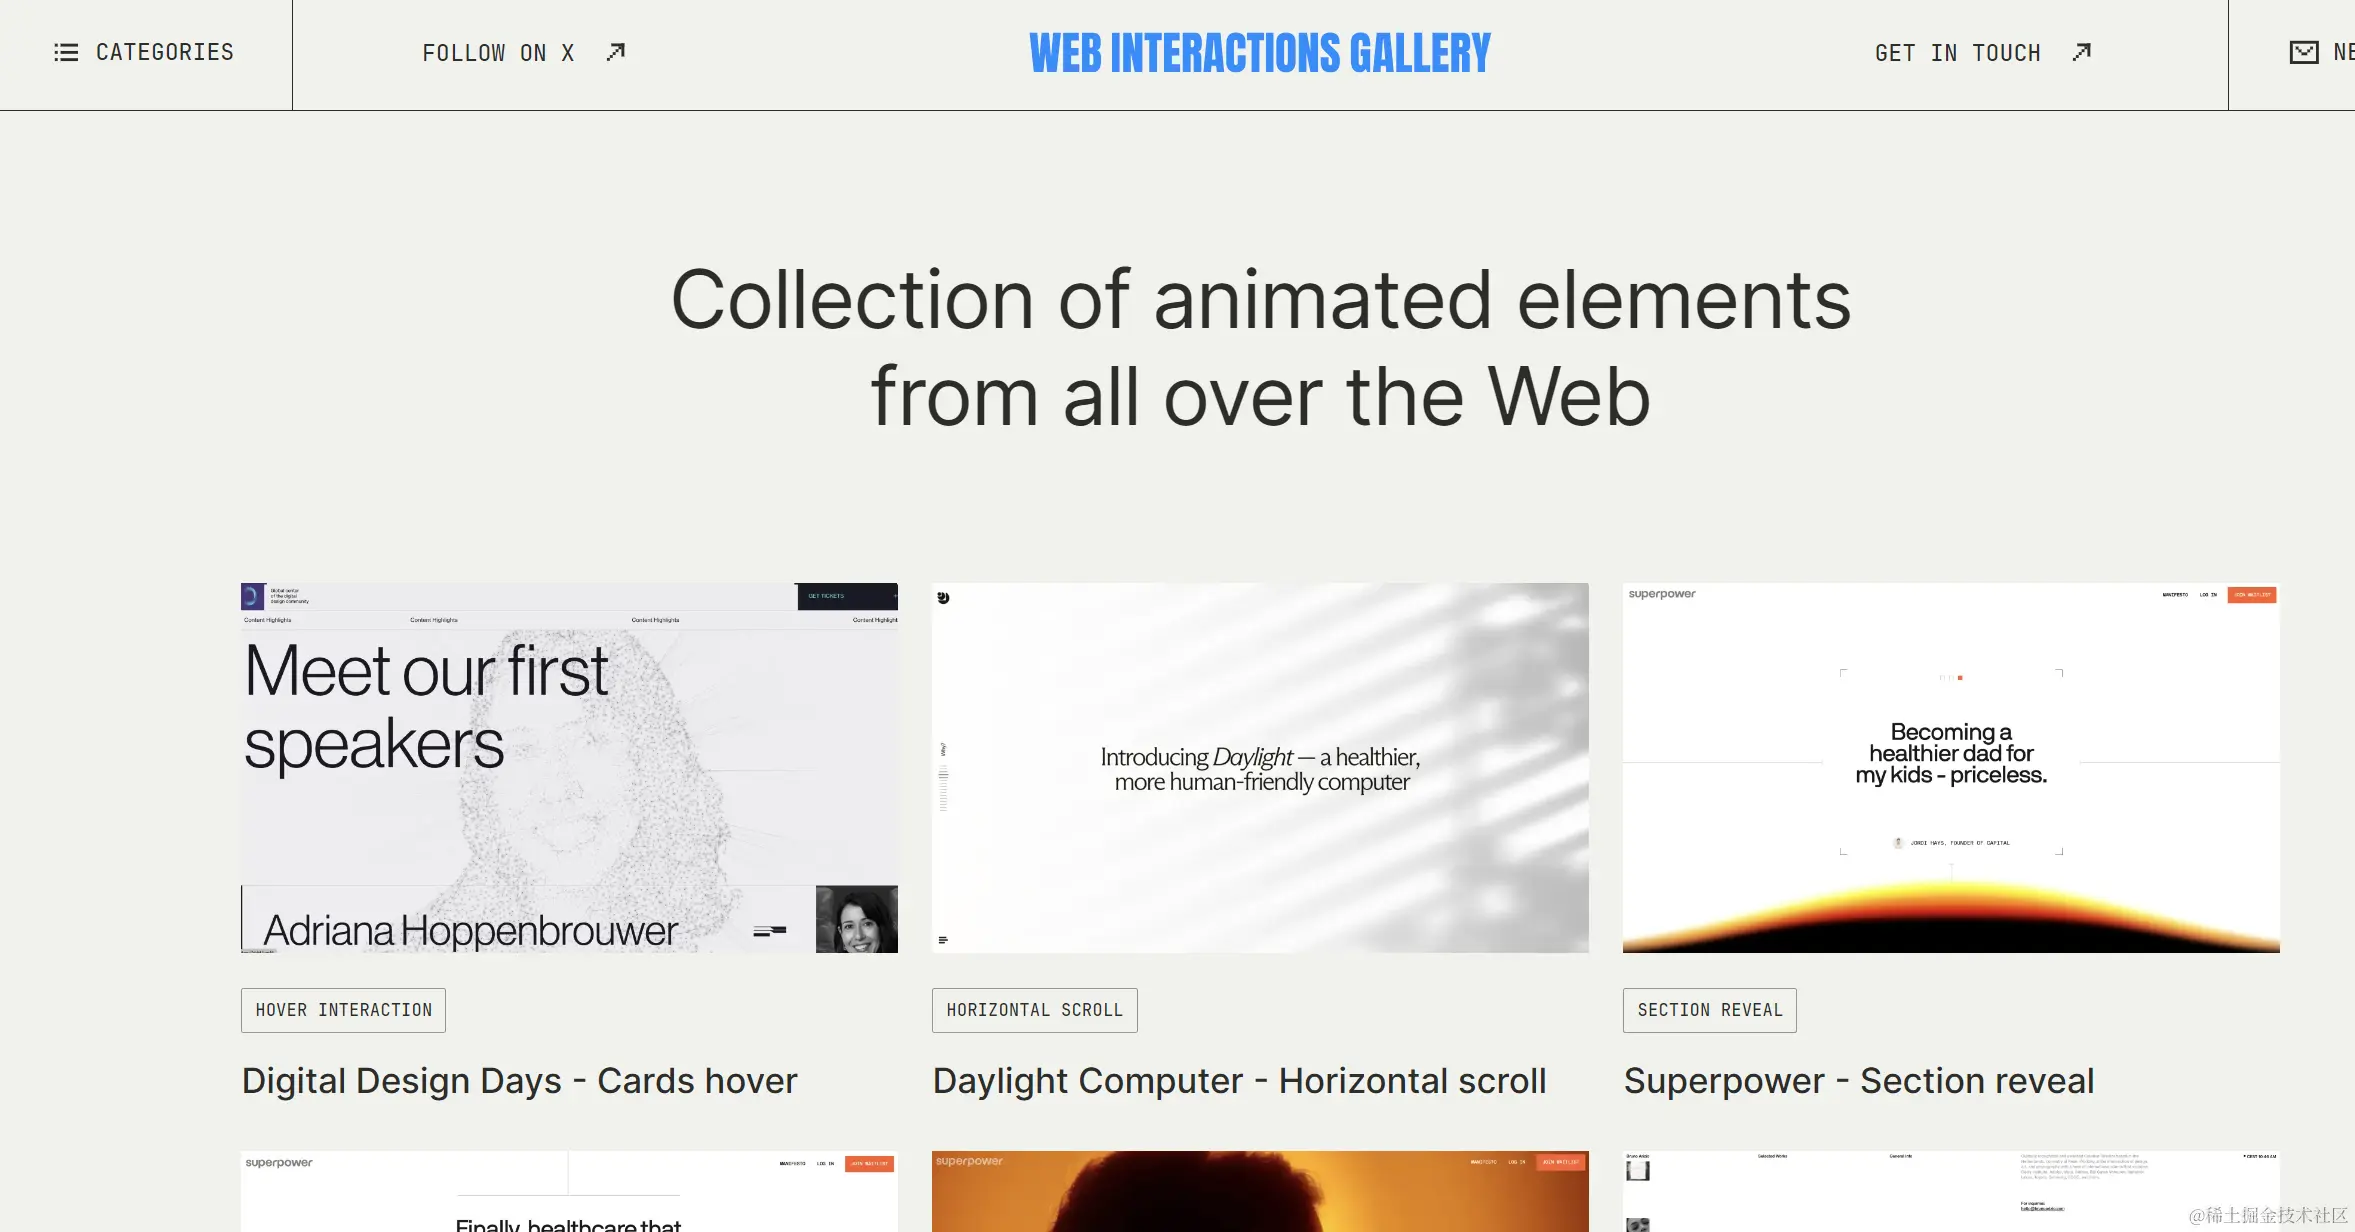Click the arrow icon next to Get in Touch
This screenshot has height=1232, width=2355.
pos(2082,52)
